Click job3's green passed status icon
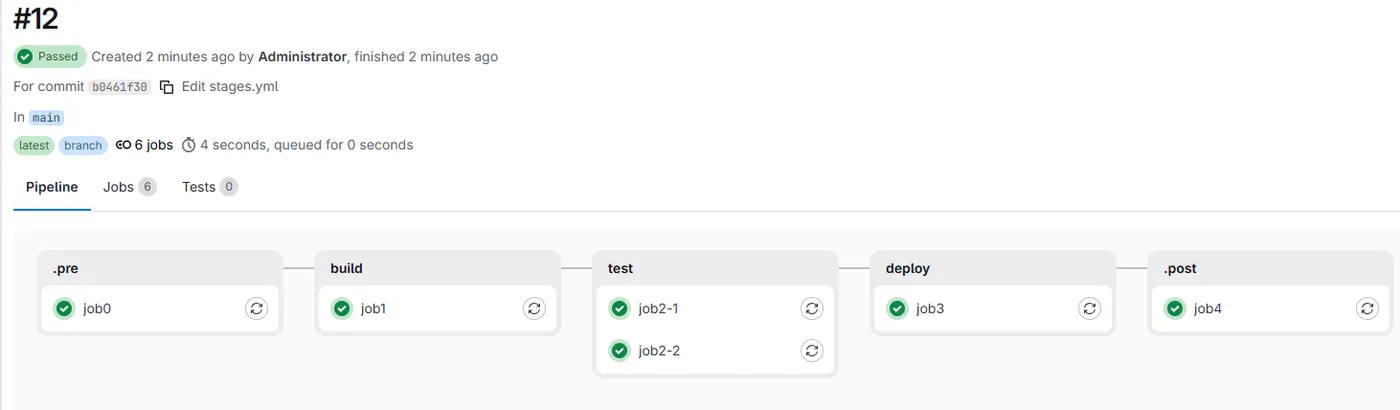 click(x=897, y=309)
